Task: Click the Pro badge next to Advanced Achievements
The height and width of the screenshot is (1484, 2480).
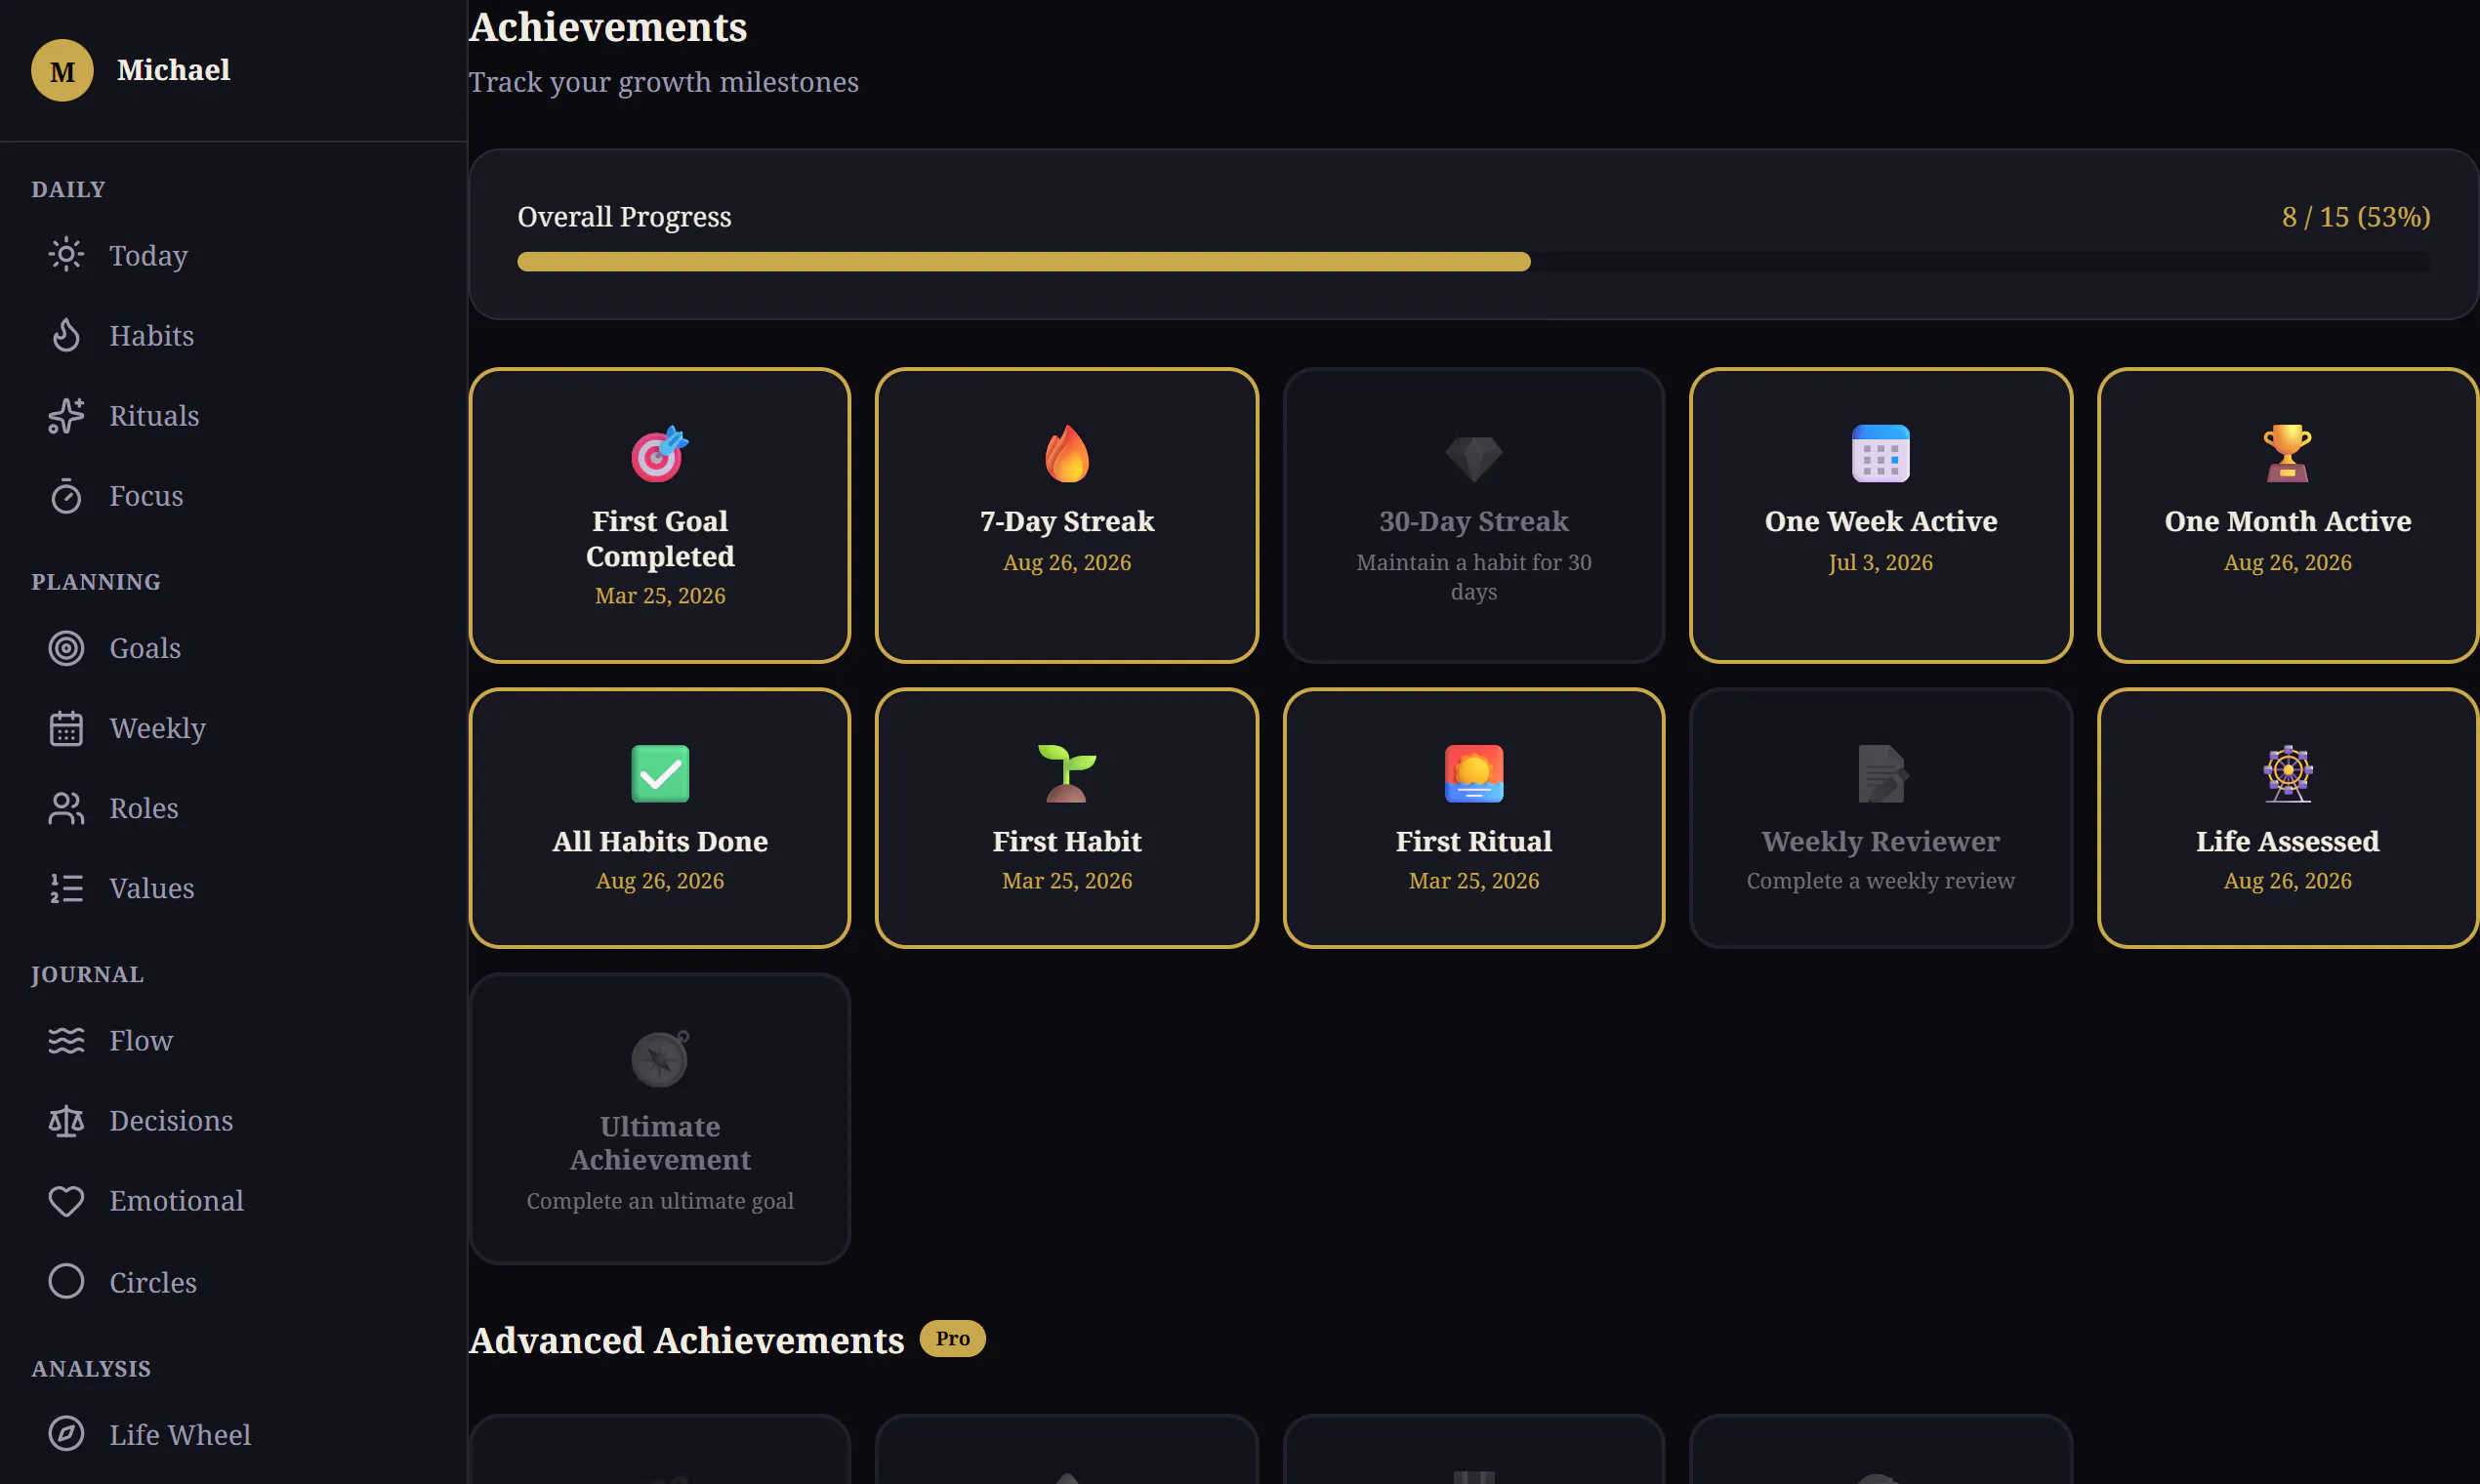Action: (952, 1338)
